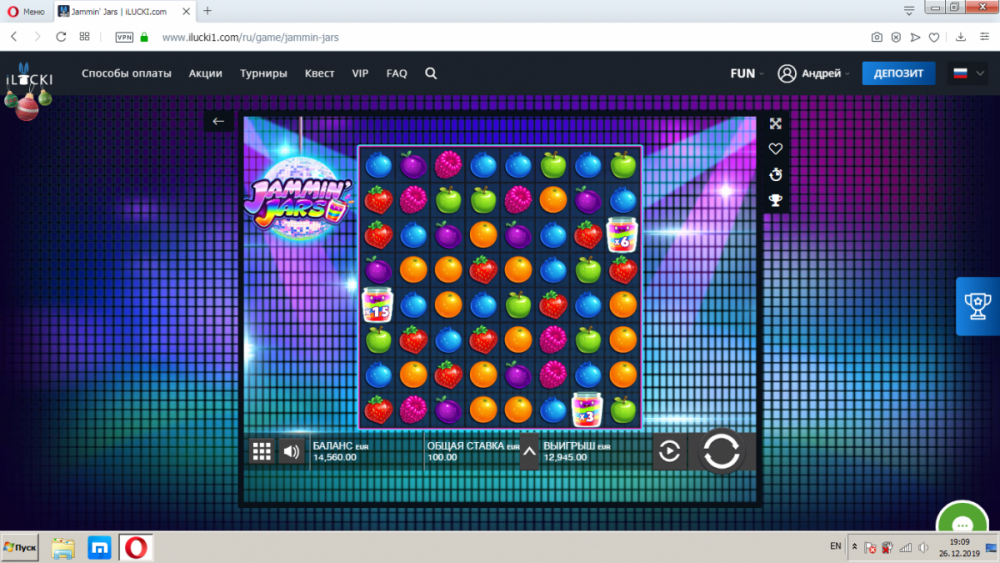Go to the Турниры menu item
1000x563 pixels.
click(x=263, y=73)
